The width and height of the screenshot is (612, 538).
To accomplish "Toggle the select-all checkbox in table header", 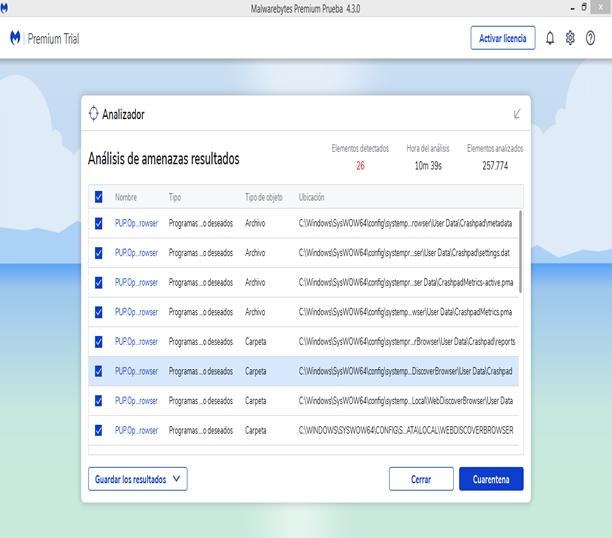I will 99,197.
